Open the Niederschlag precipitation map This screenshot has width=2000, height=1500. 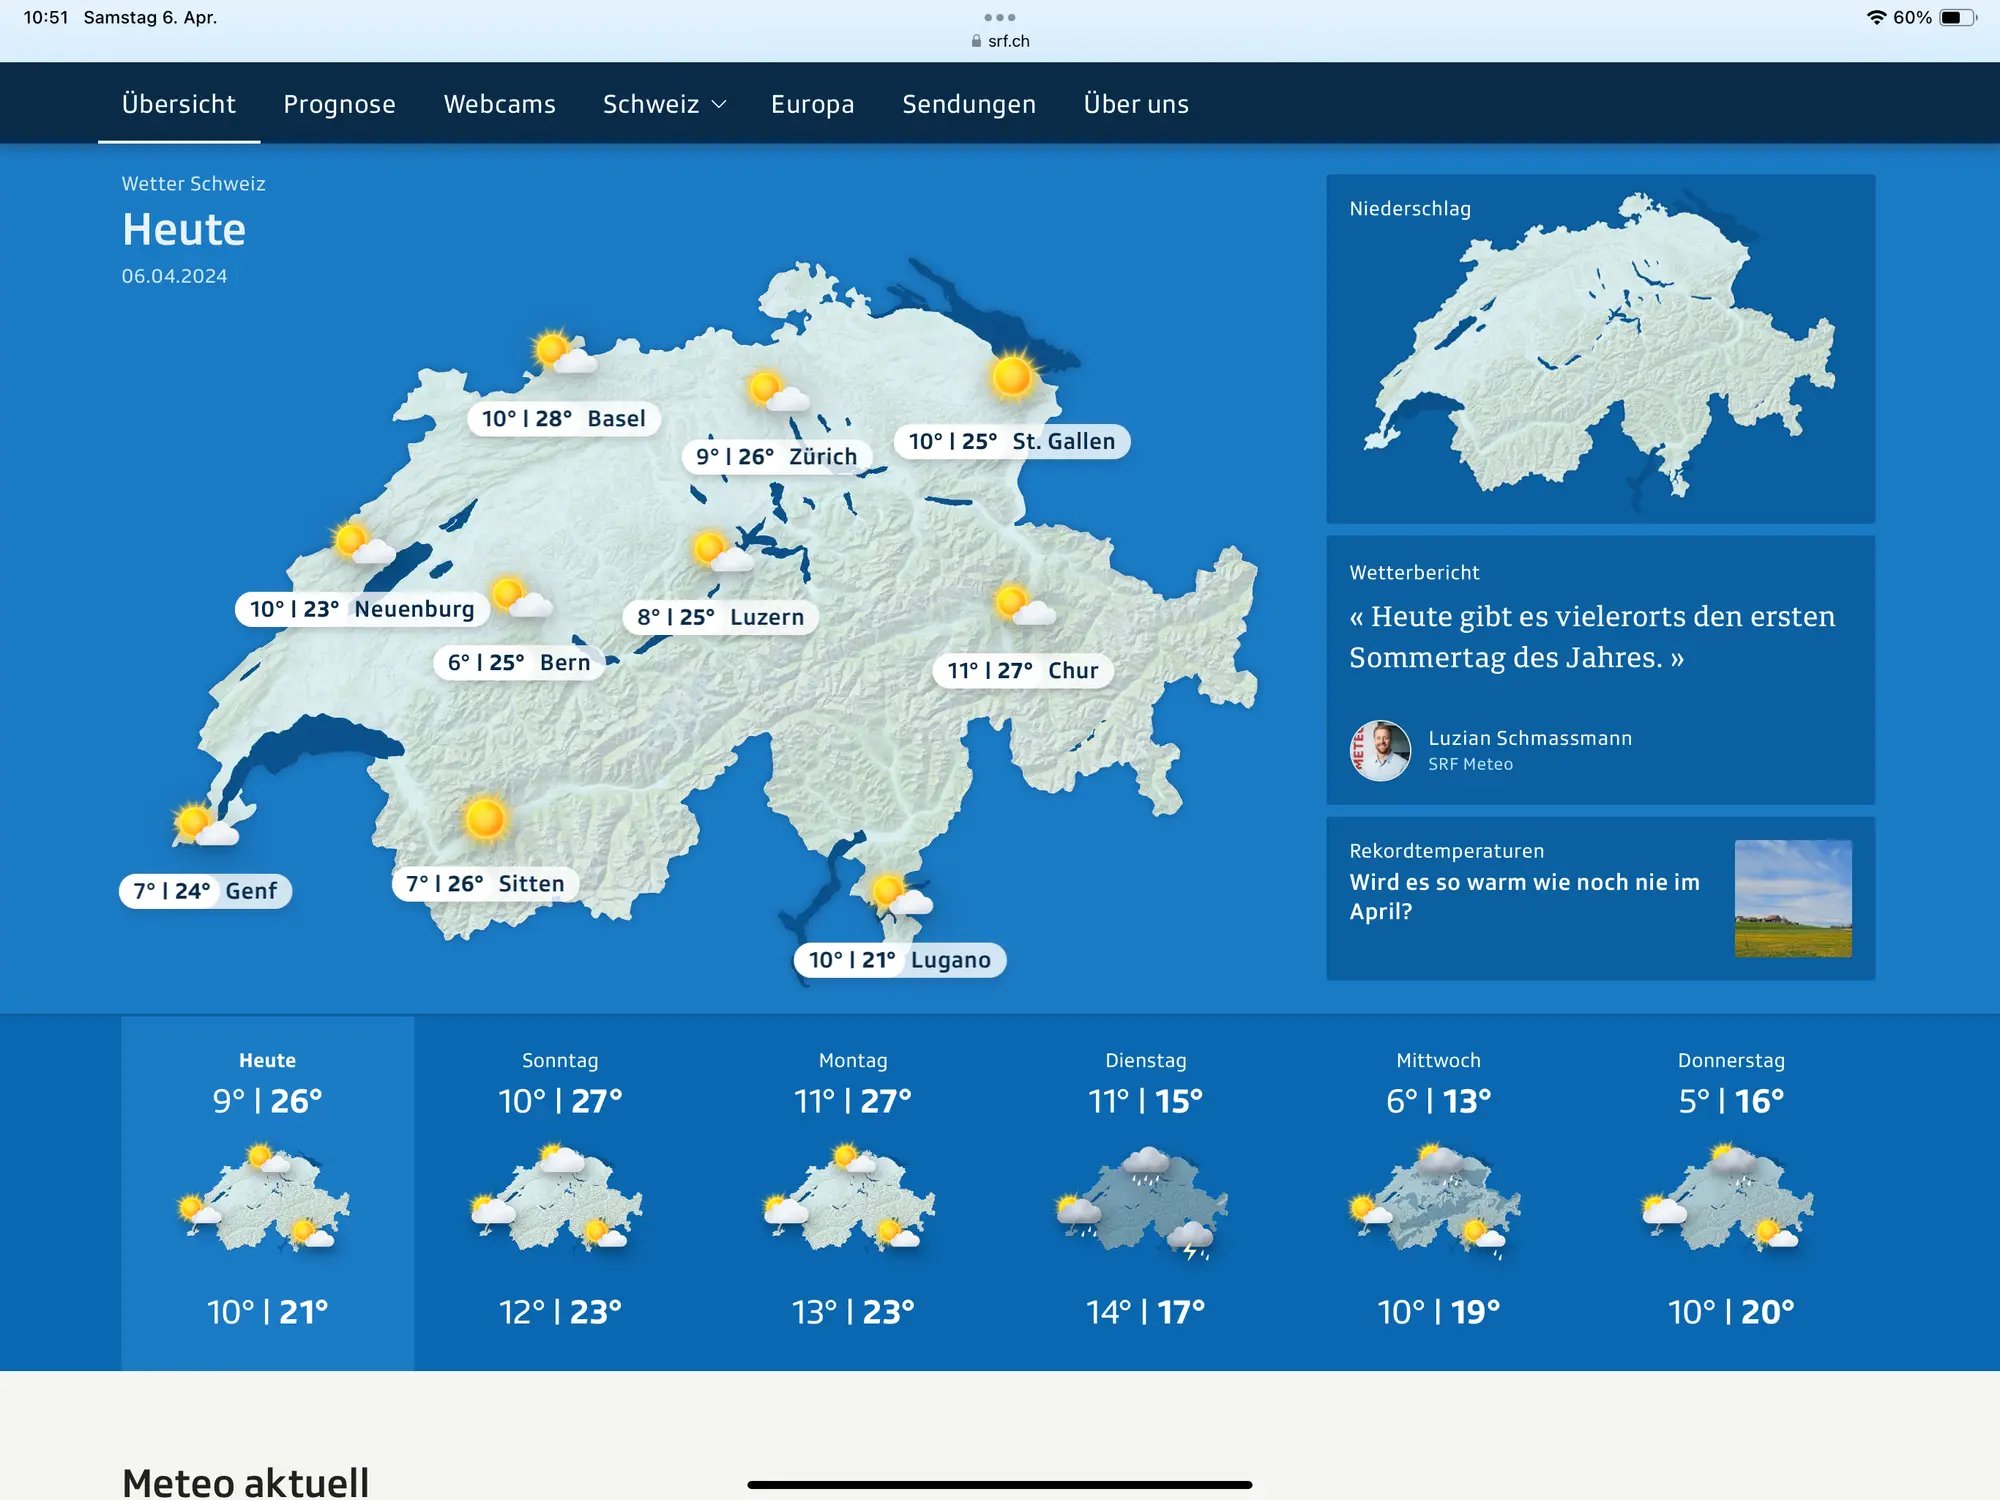(x=1600, y=348)
